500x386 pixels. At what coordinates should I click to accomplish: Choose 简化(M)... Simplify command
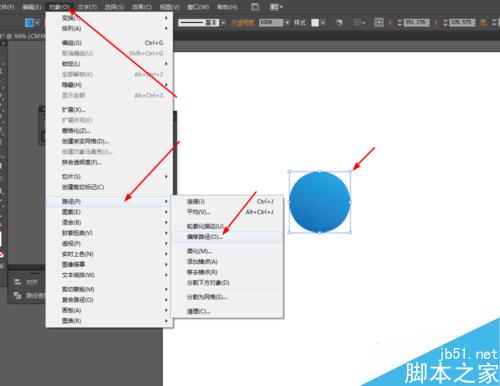click(x=227, y=251)
